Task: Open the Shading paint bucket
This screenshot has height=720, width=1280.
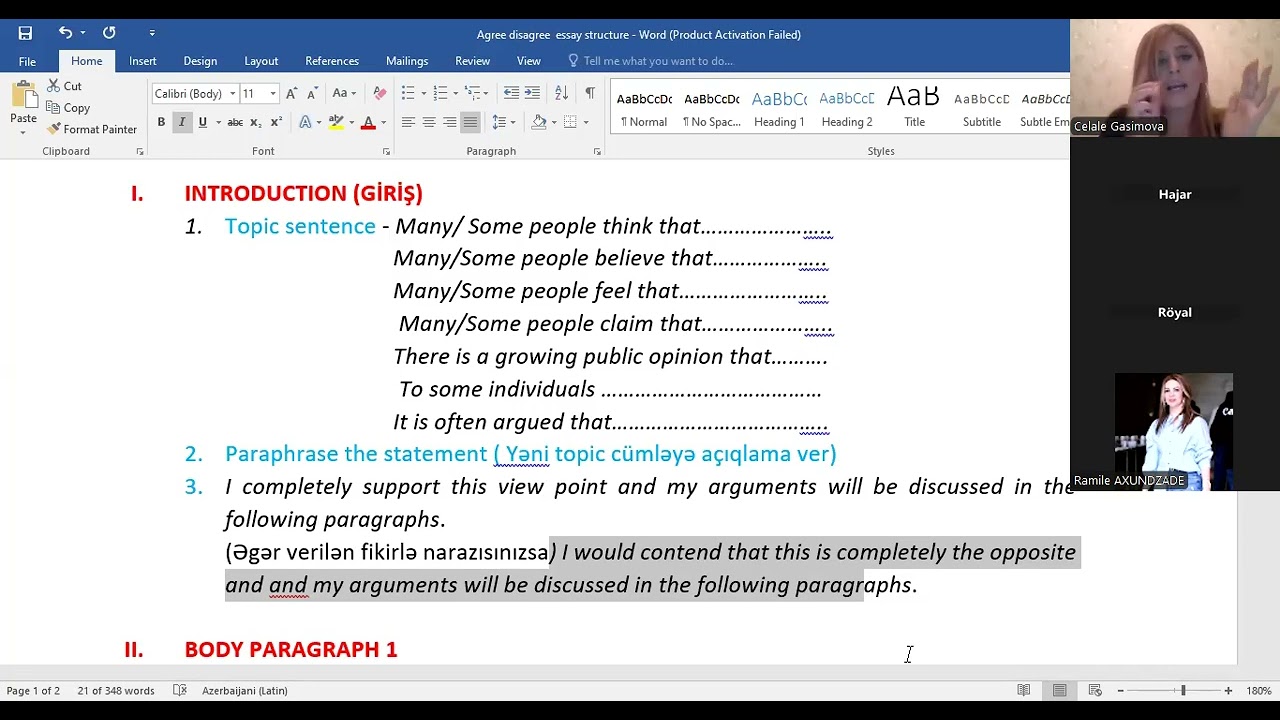Action: [538, 122]
